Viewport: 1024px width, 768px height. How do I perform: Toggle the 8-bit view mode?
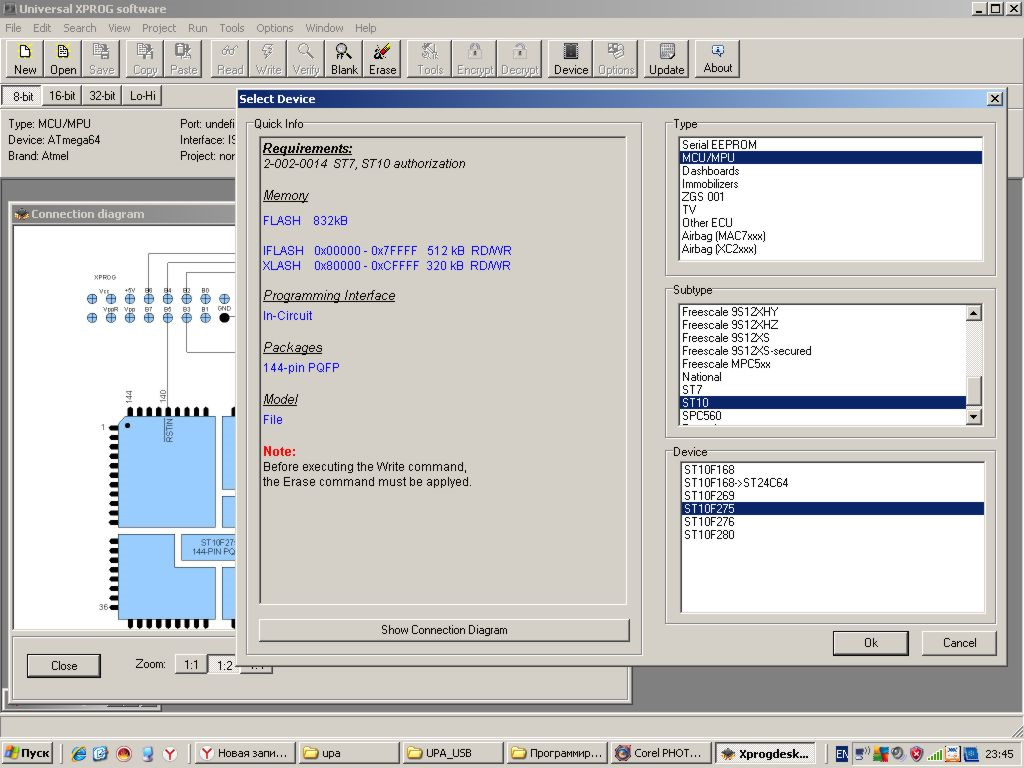(x=22, y=96)
